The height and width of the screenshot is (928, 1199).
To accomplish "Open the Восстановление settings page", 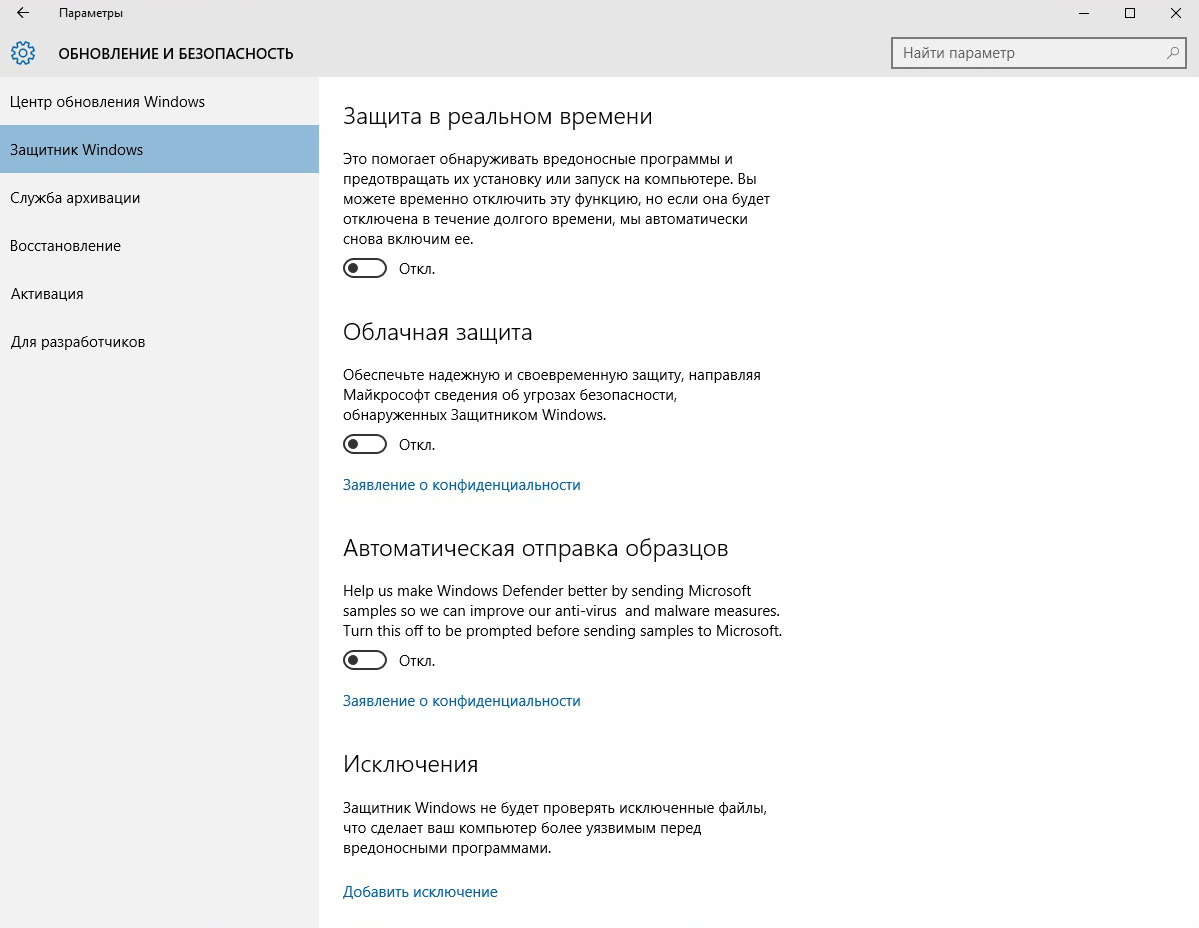I will click(65, 246).
